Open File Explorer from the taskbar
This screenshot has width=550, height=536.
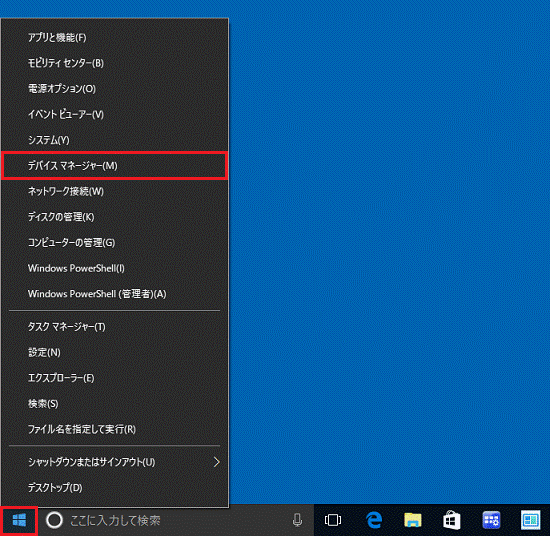(x=413, y=520)
